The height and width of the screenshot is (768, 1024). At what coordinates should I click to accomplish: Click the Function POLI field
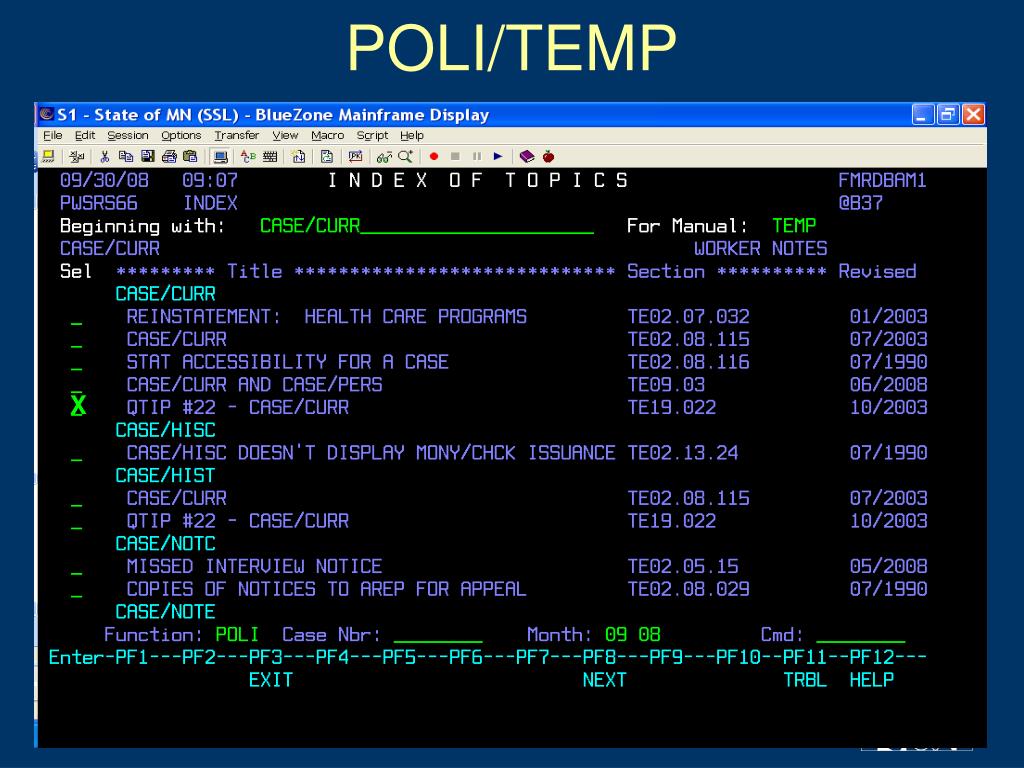(x=237, y=635)
